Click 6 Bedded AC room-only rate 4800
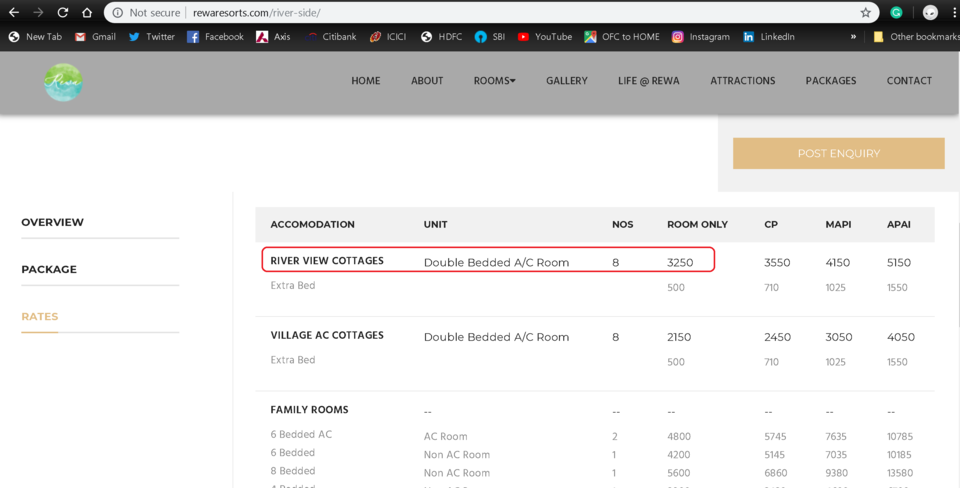The height and width of the screenshot is (488, 960). pos(679,437)
